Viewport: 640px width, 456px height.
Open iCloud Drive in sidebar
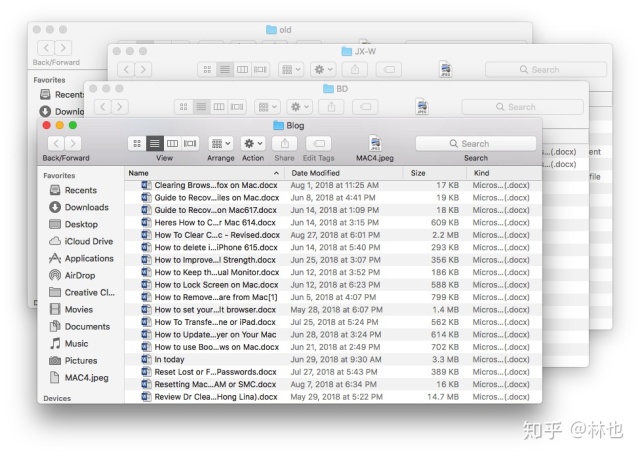point(81,241)
